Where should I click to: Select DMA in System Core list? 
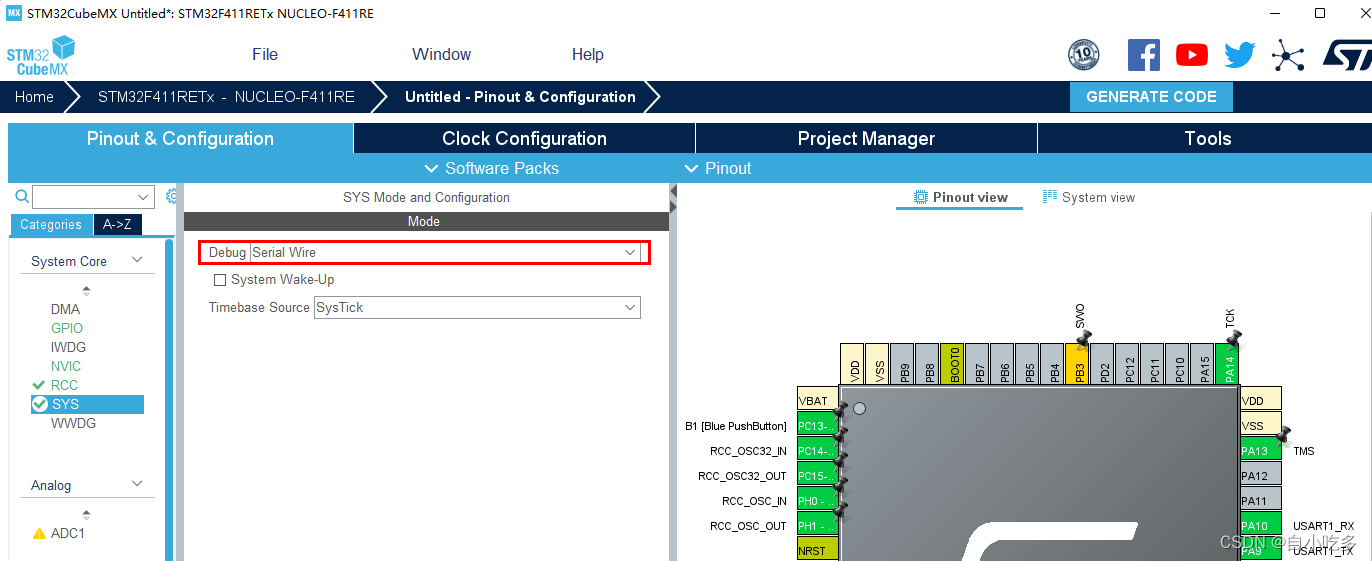[x=65, y=309]
